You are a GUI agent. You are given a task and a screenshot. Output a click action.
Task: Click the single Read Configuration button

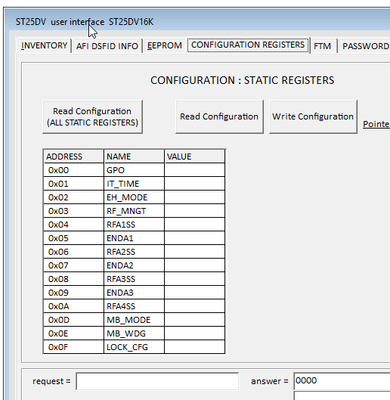(x=219, y=117)
